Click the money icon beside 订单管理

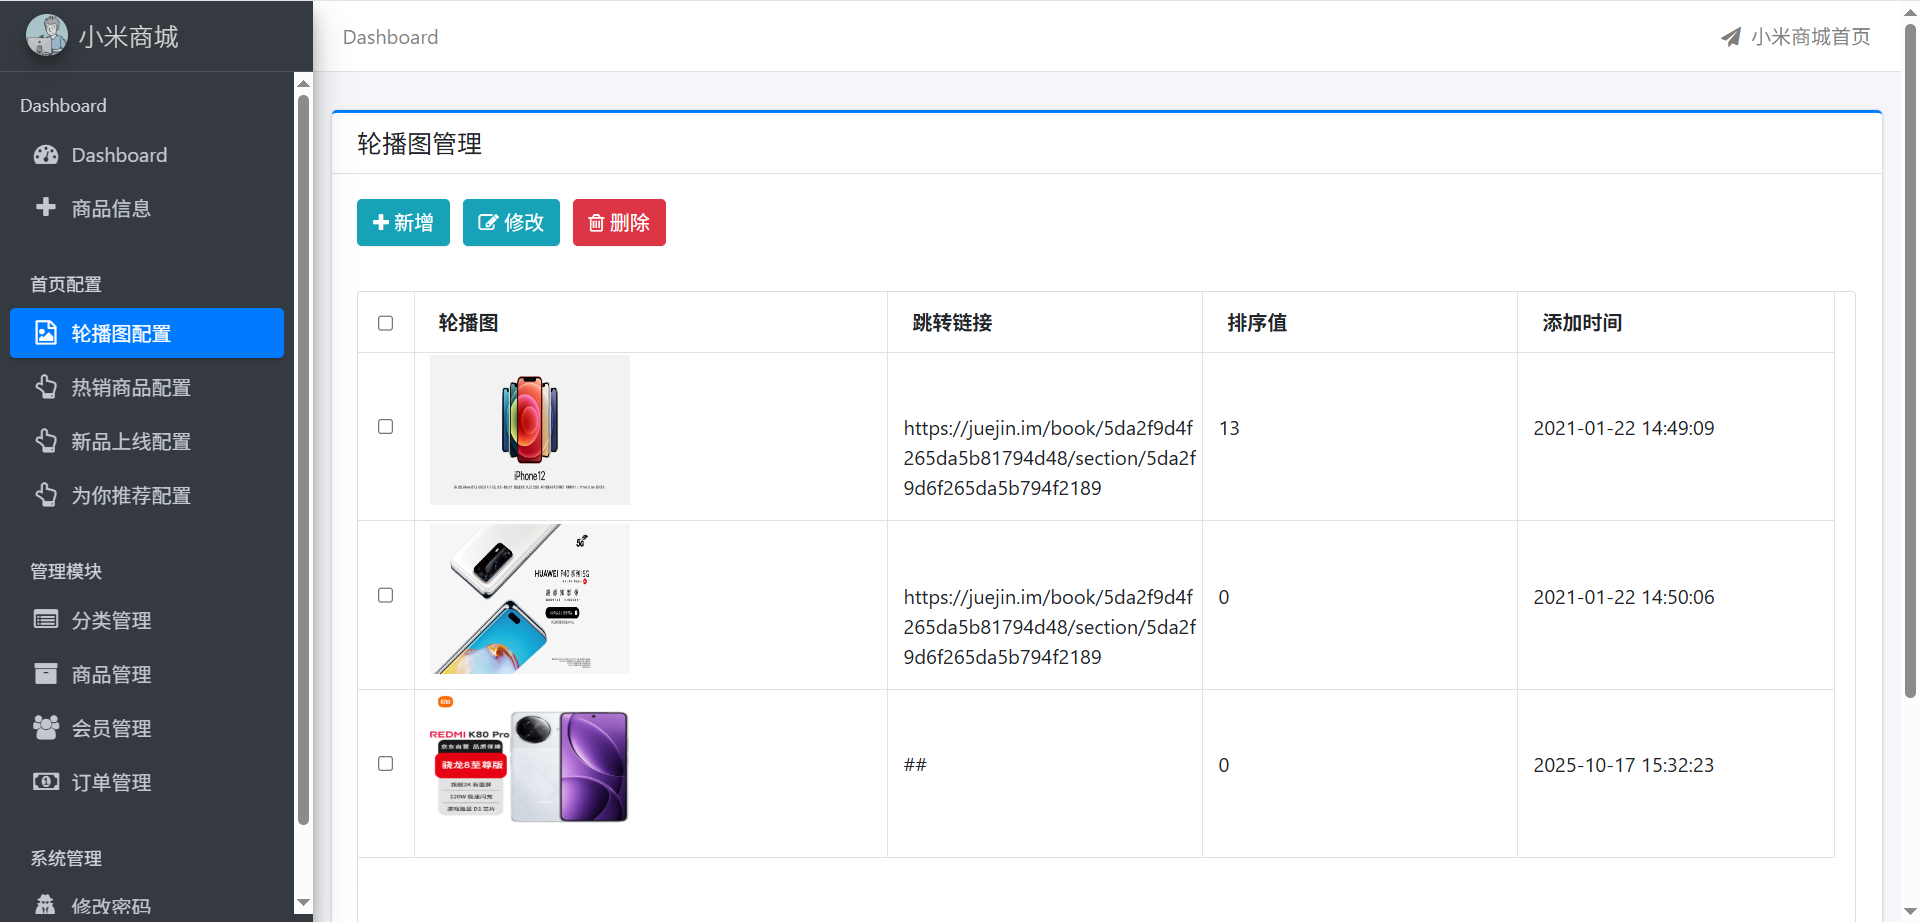[x=46, y=782]
